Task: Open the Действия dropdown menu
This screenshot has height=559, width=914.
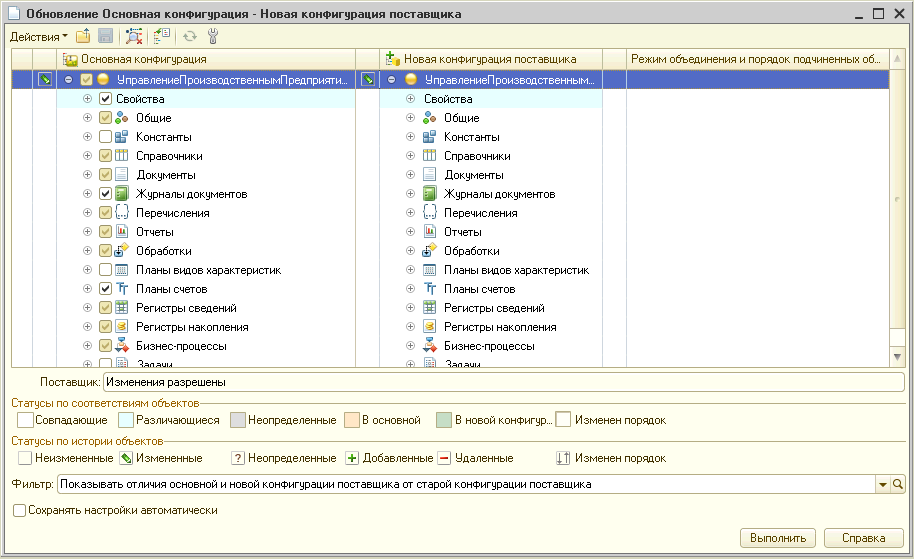Action: point(38,37)
